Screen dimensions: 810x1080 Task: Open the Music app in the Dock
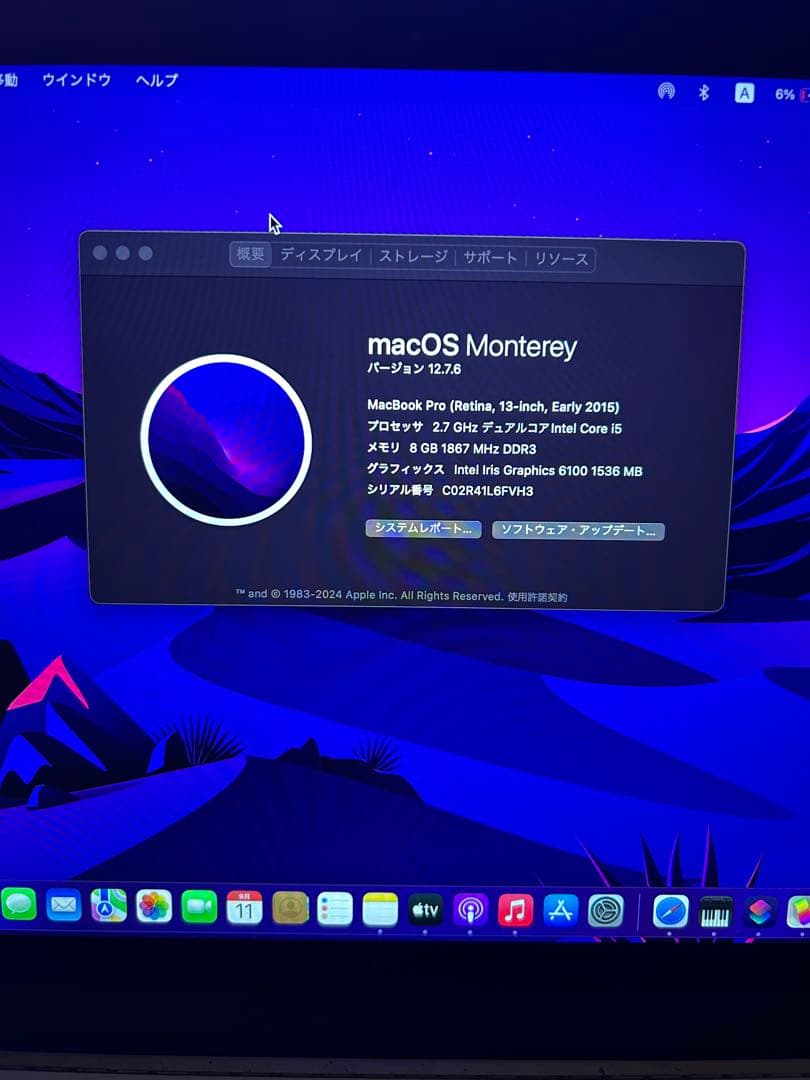pyautogui.click(x=515, y=911)
